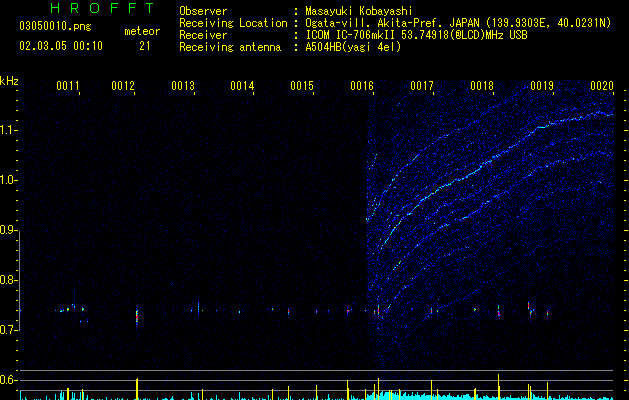This screenshot has height=400, width=629.
Task: Click the 0.8 frequency axis label
Action: (8, 280)
